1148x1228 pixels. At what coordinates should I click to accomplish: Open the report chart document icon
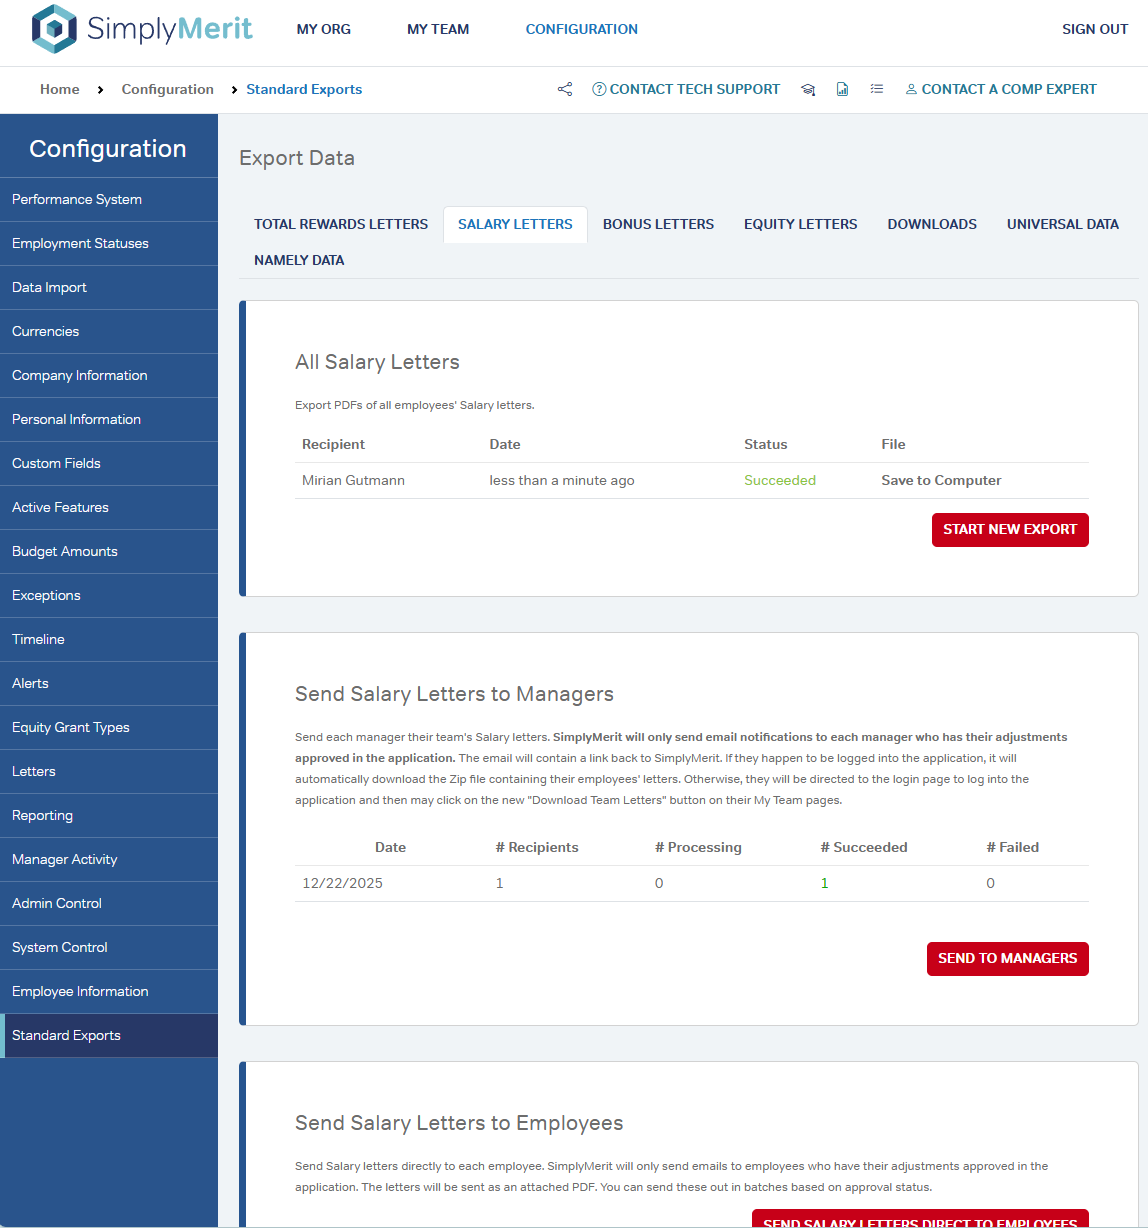pyautogui.click(x=842, y=89)
